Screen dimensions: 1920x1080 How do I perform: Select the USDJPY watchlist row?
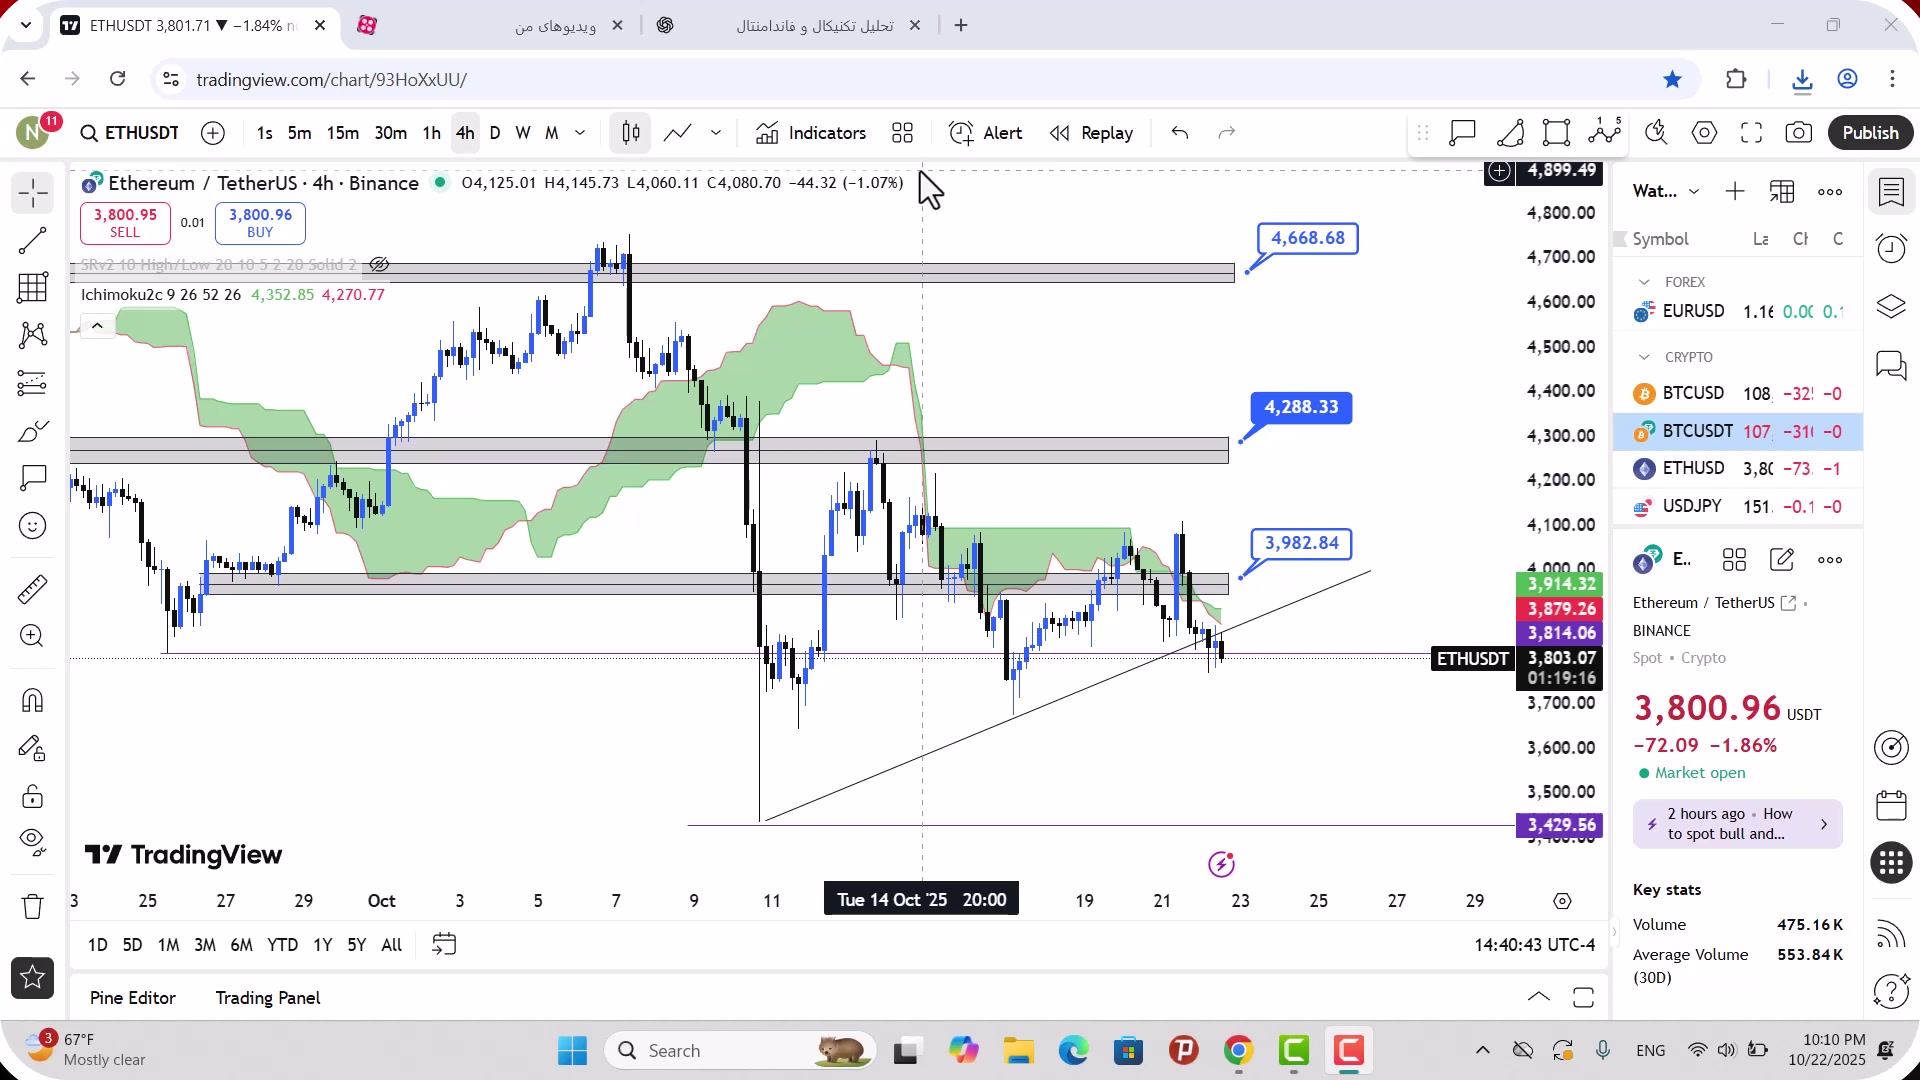click(1738, 506)
